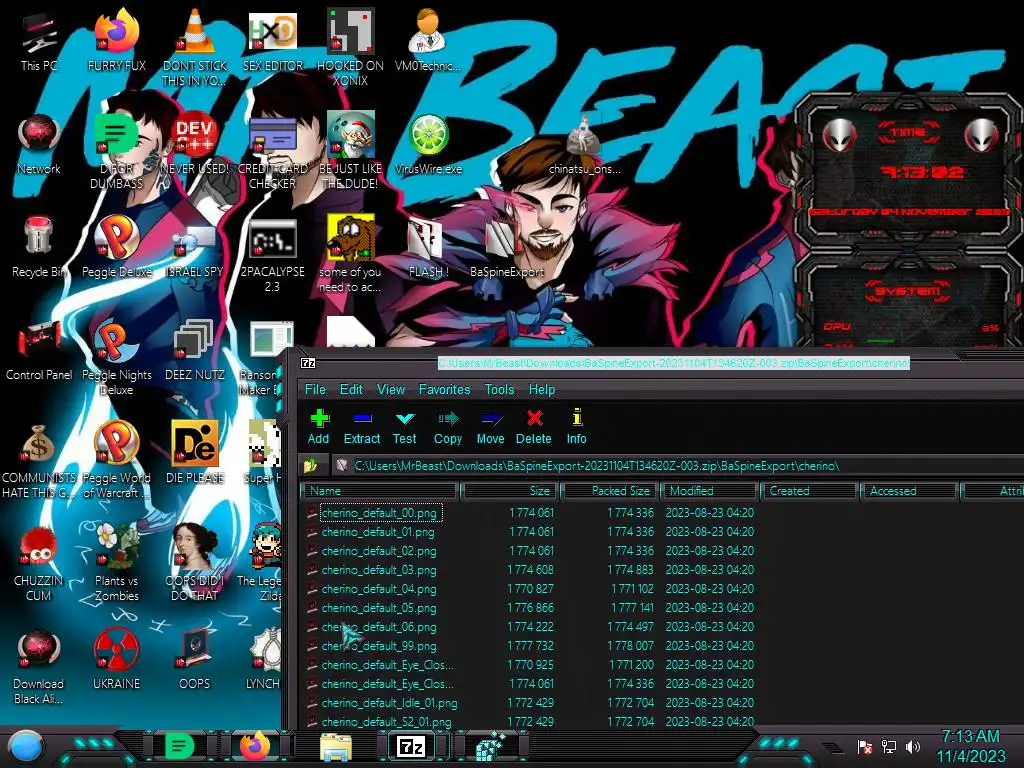This screenshot has height=768, width=1024.
Task: Sort by the Created column header
Action: (810, 491)
